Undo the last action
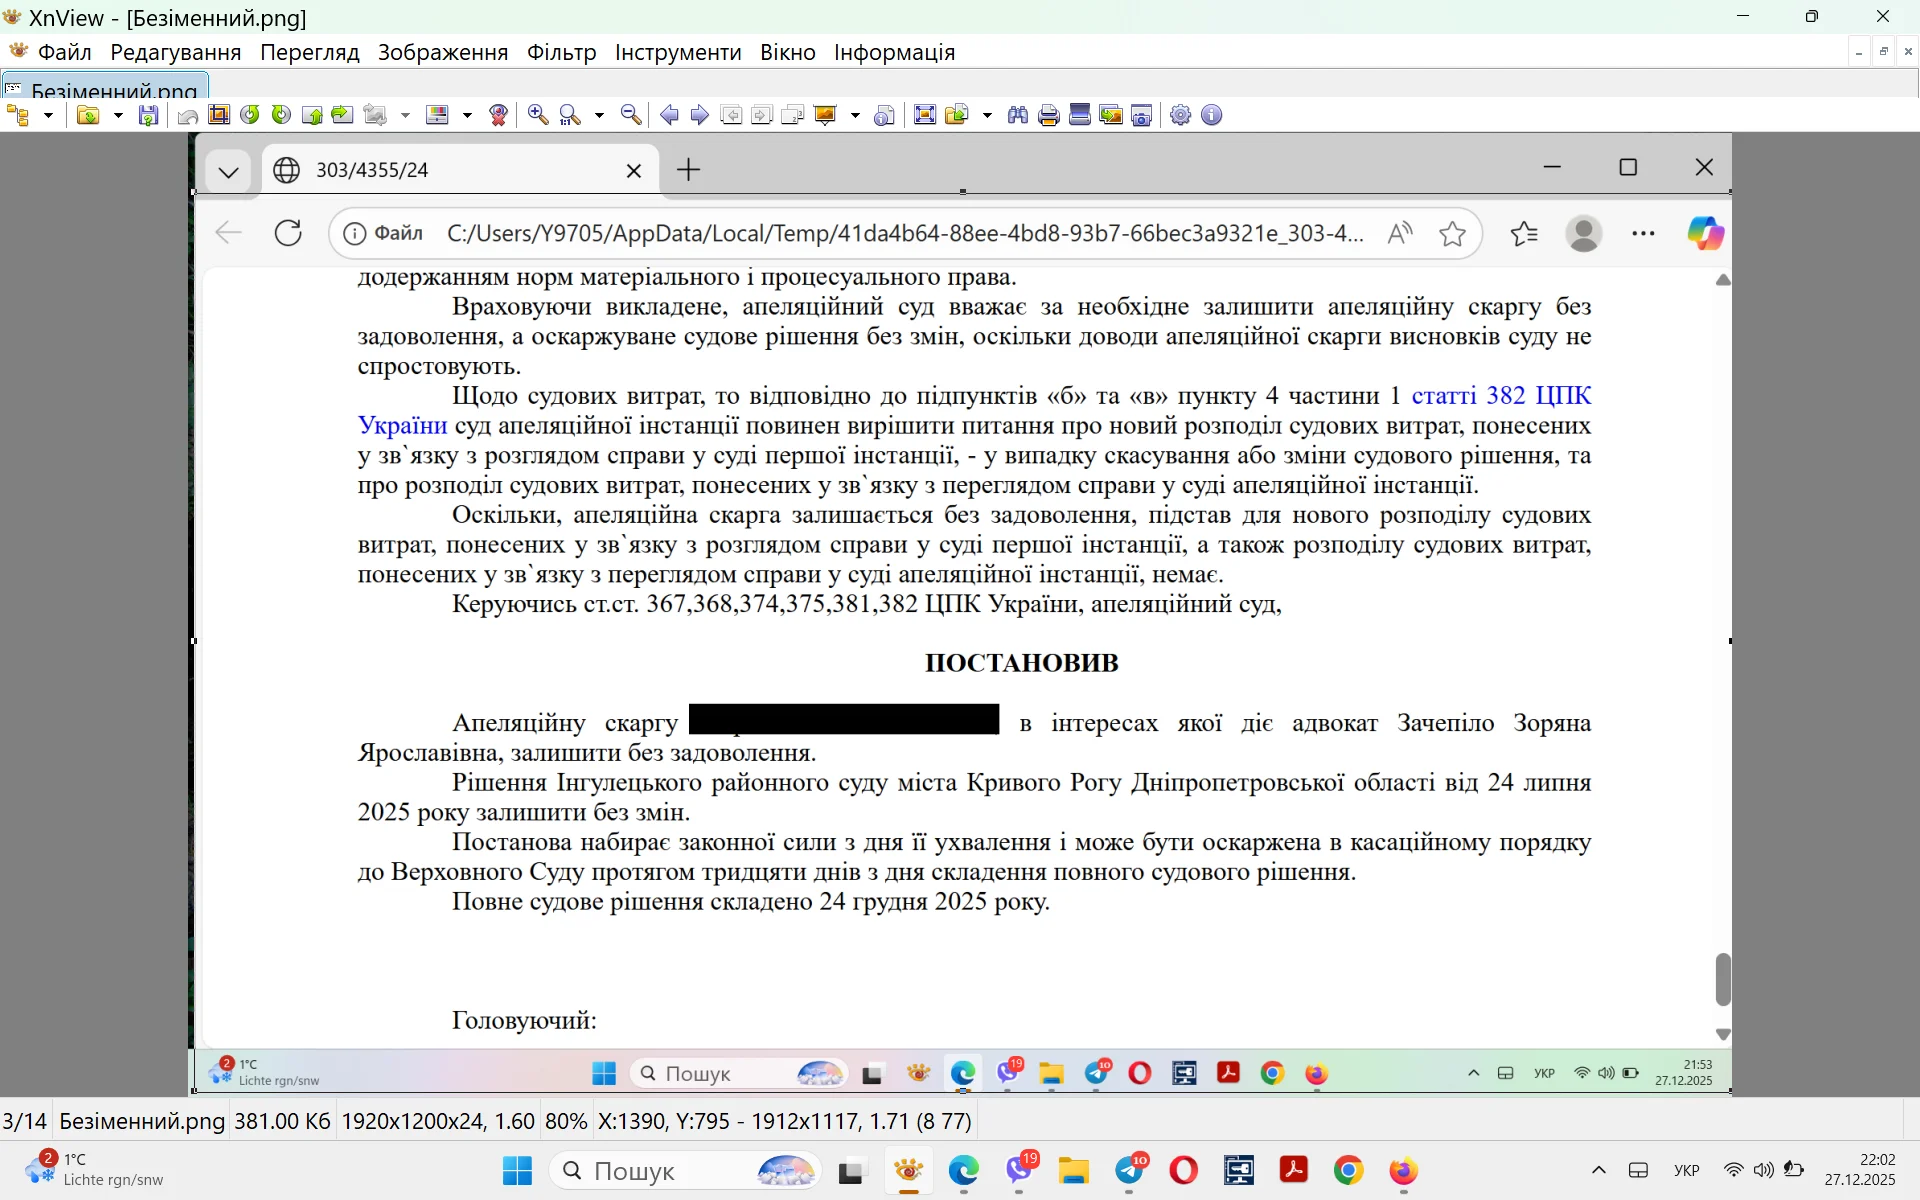Viewport: 1920px width, 1200px height. [x=187, y=115]
